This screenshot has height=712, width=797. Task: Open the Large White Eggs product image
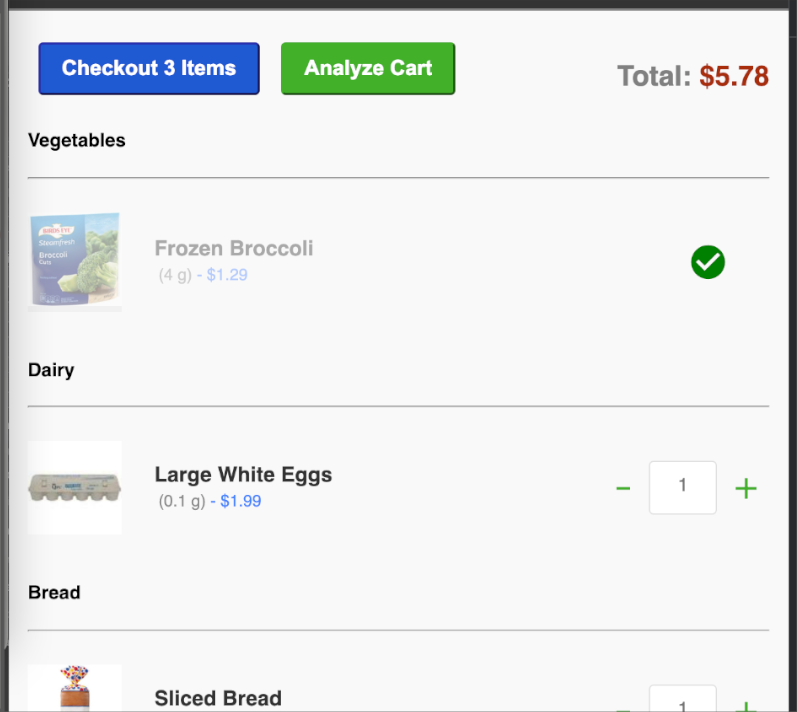coord(75,488)
